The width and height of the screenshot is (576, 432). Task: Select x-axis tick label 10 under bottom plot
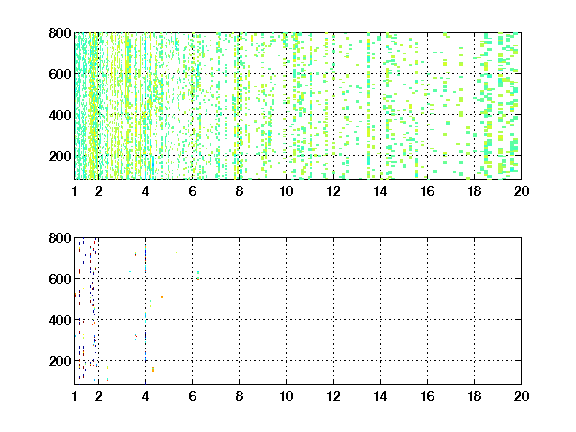click(286, 396)
